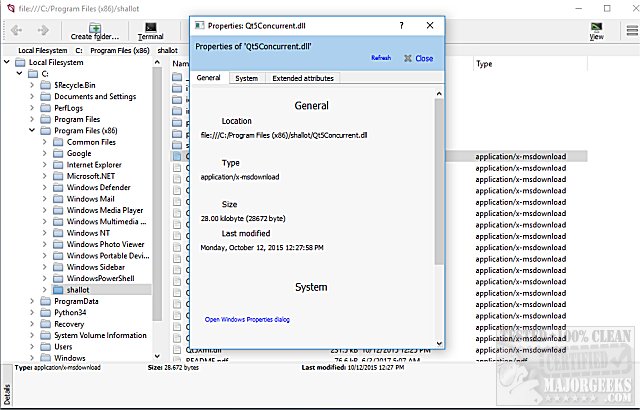640x410 pixels.
Task: Select the shallot folder in tree
Action: click(78, 290)
